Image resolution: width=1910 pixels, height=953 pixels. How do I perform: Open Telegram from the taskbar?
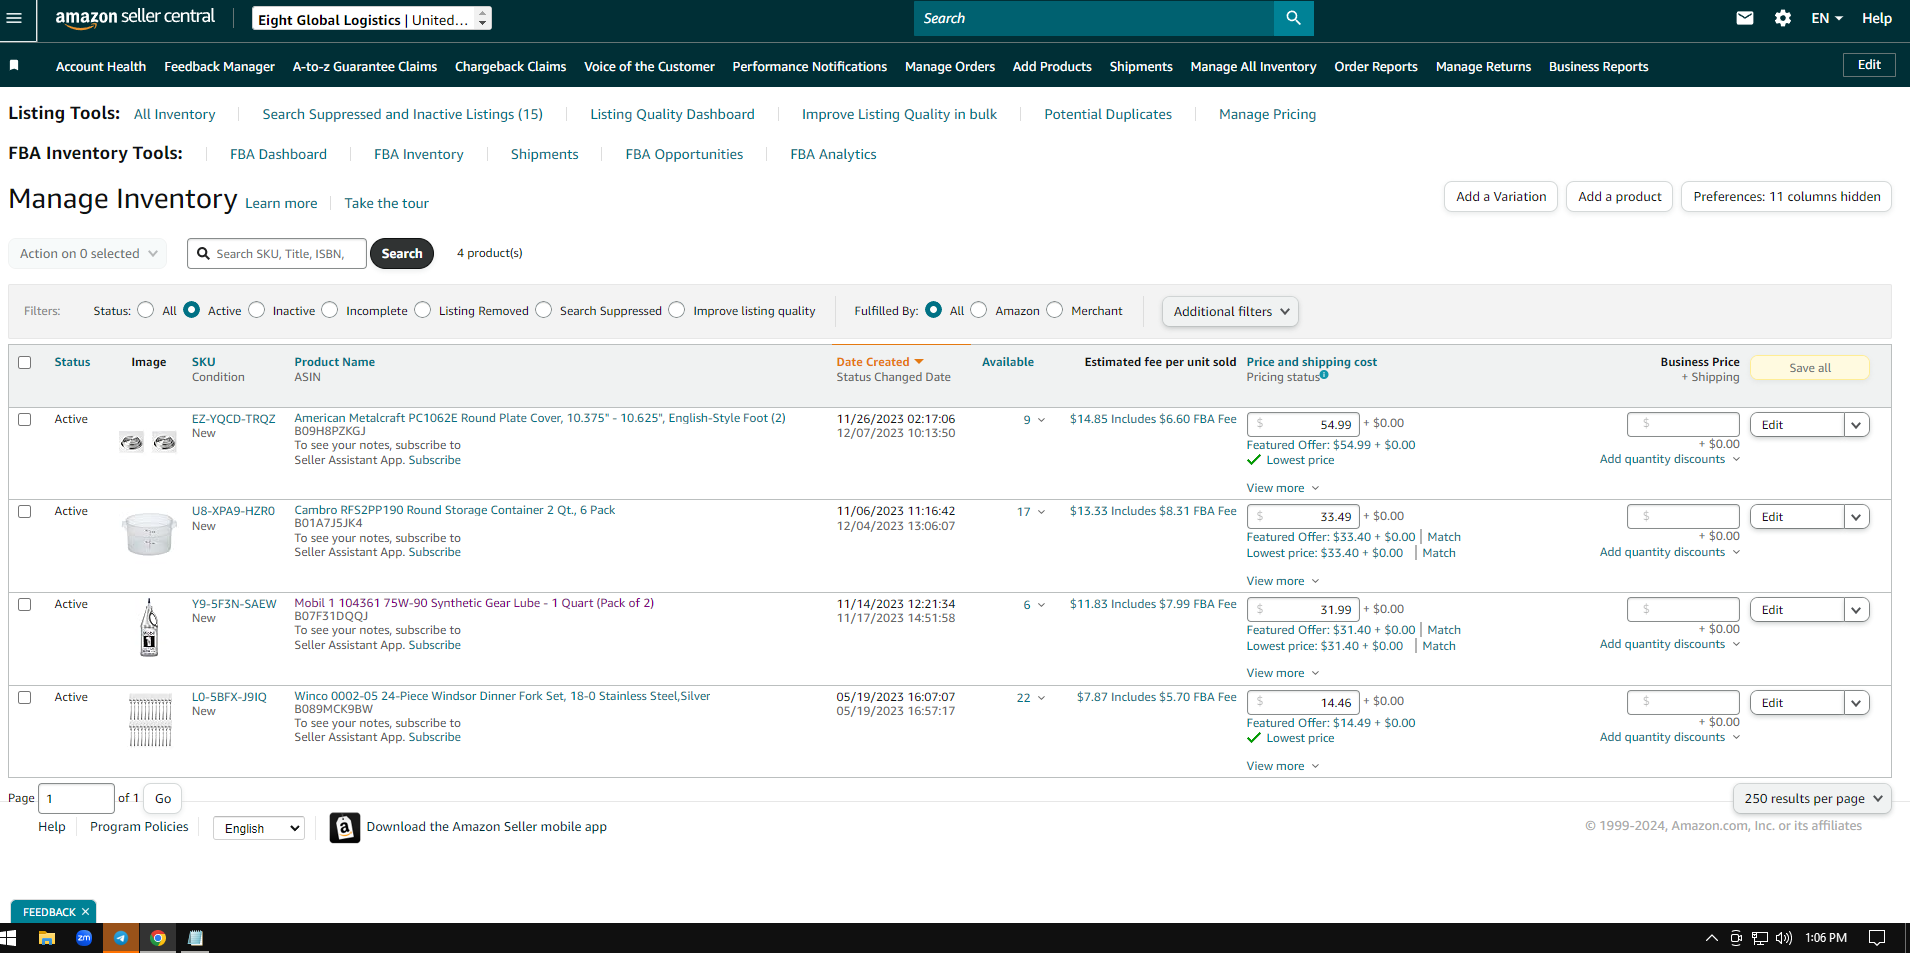click(x=121, y=938)
